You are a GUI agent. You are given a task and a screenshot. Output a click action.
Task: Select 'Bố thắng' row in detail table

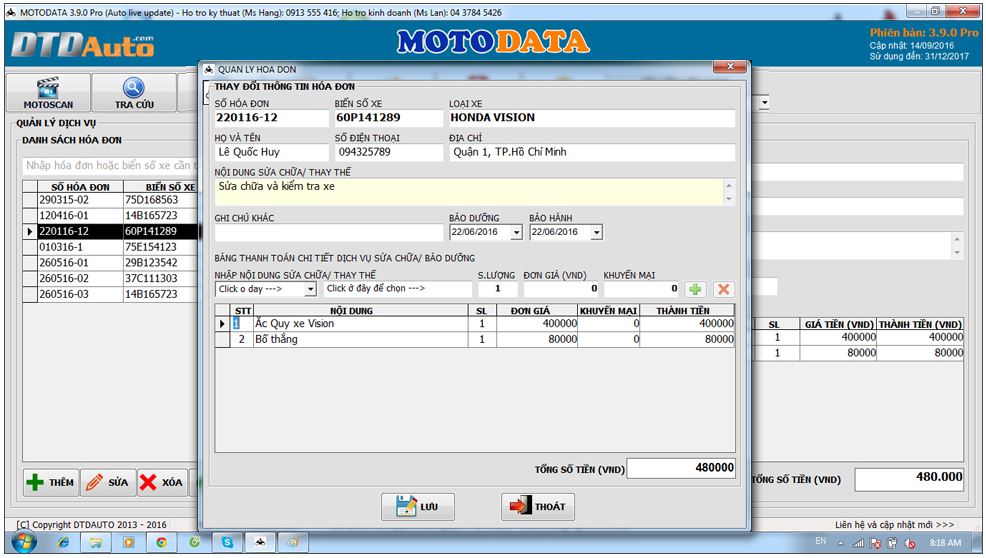pyautogui.click(x=475, y=339)
